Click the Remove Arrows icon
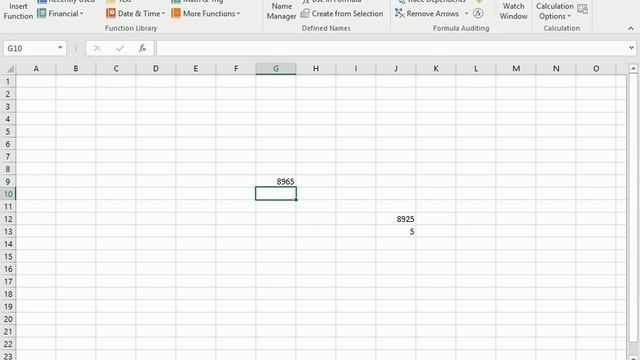The height and width of the screenshot is (360, 640). (400, 13)
